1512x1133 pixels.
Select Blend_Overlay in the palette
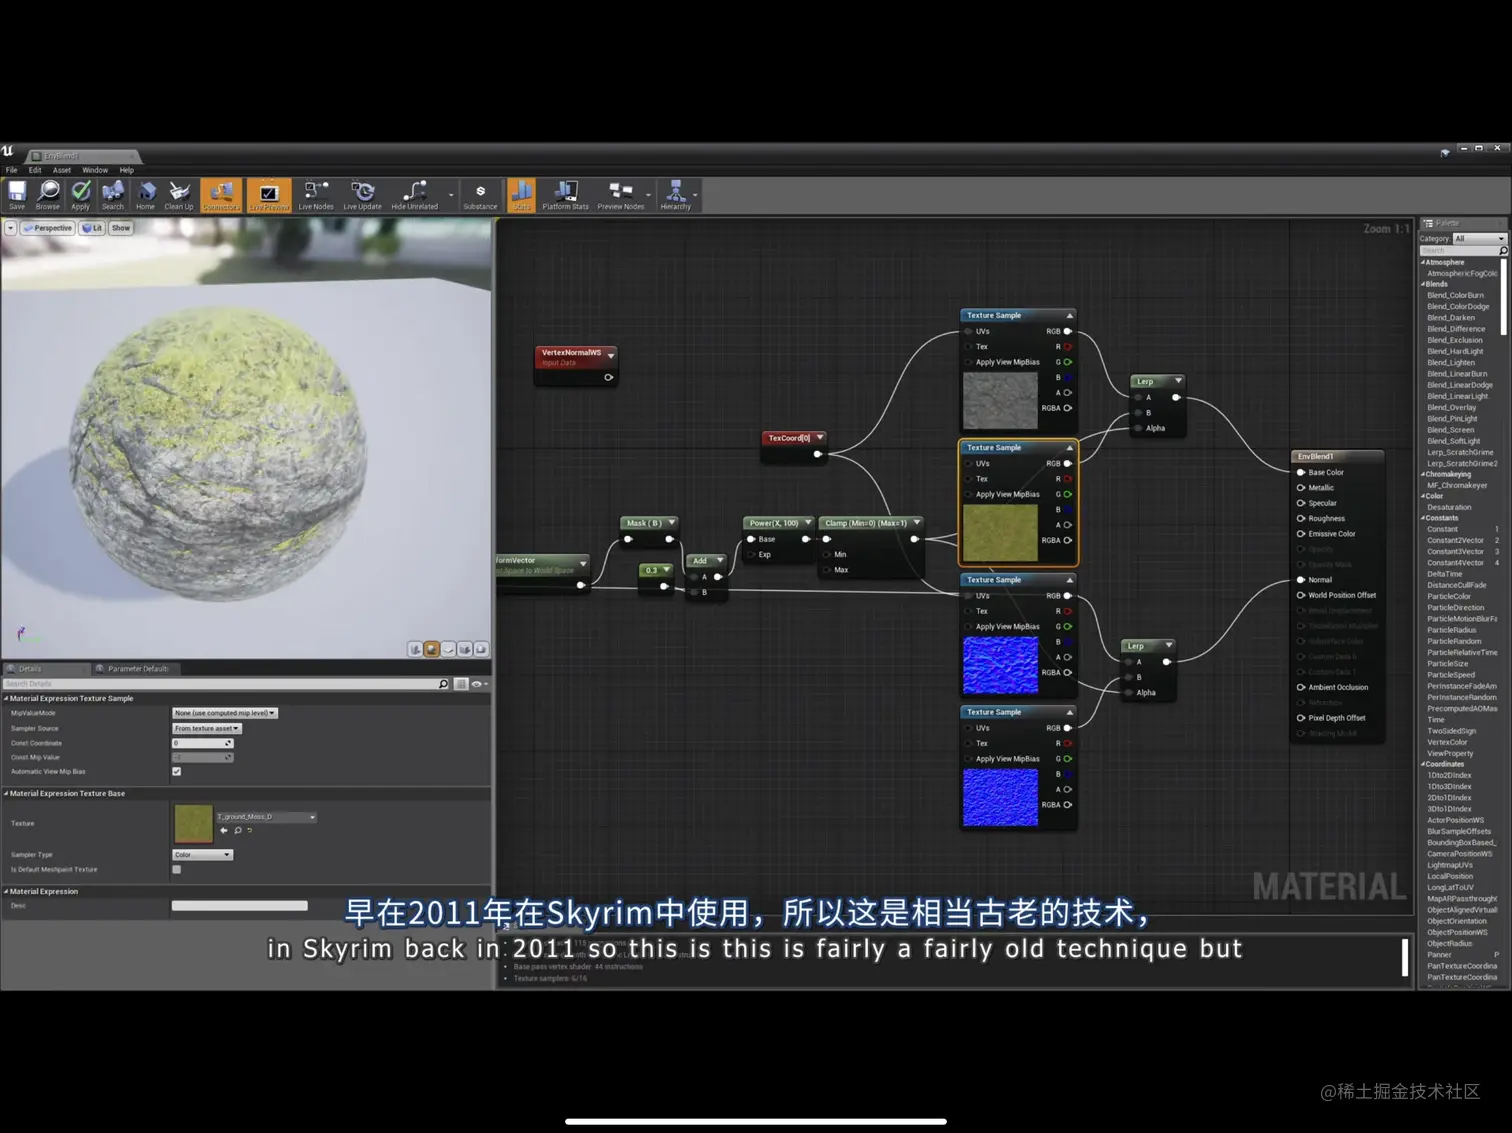coord(1452,408)
